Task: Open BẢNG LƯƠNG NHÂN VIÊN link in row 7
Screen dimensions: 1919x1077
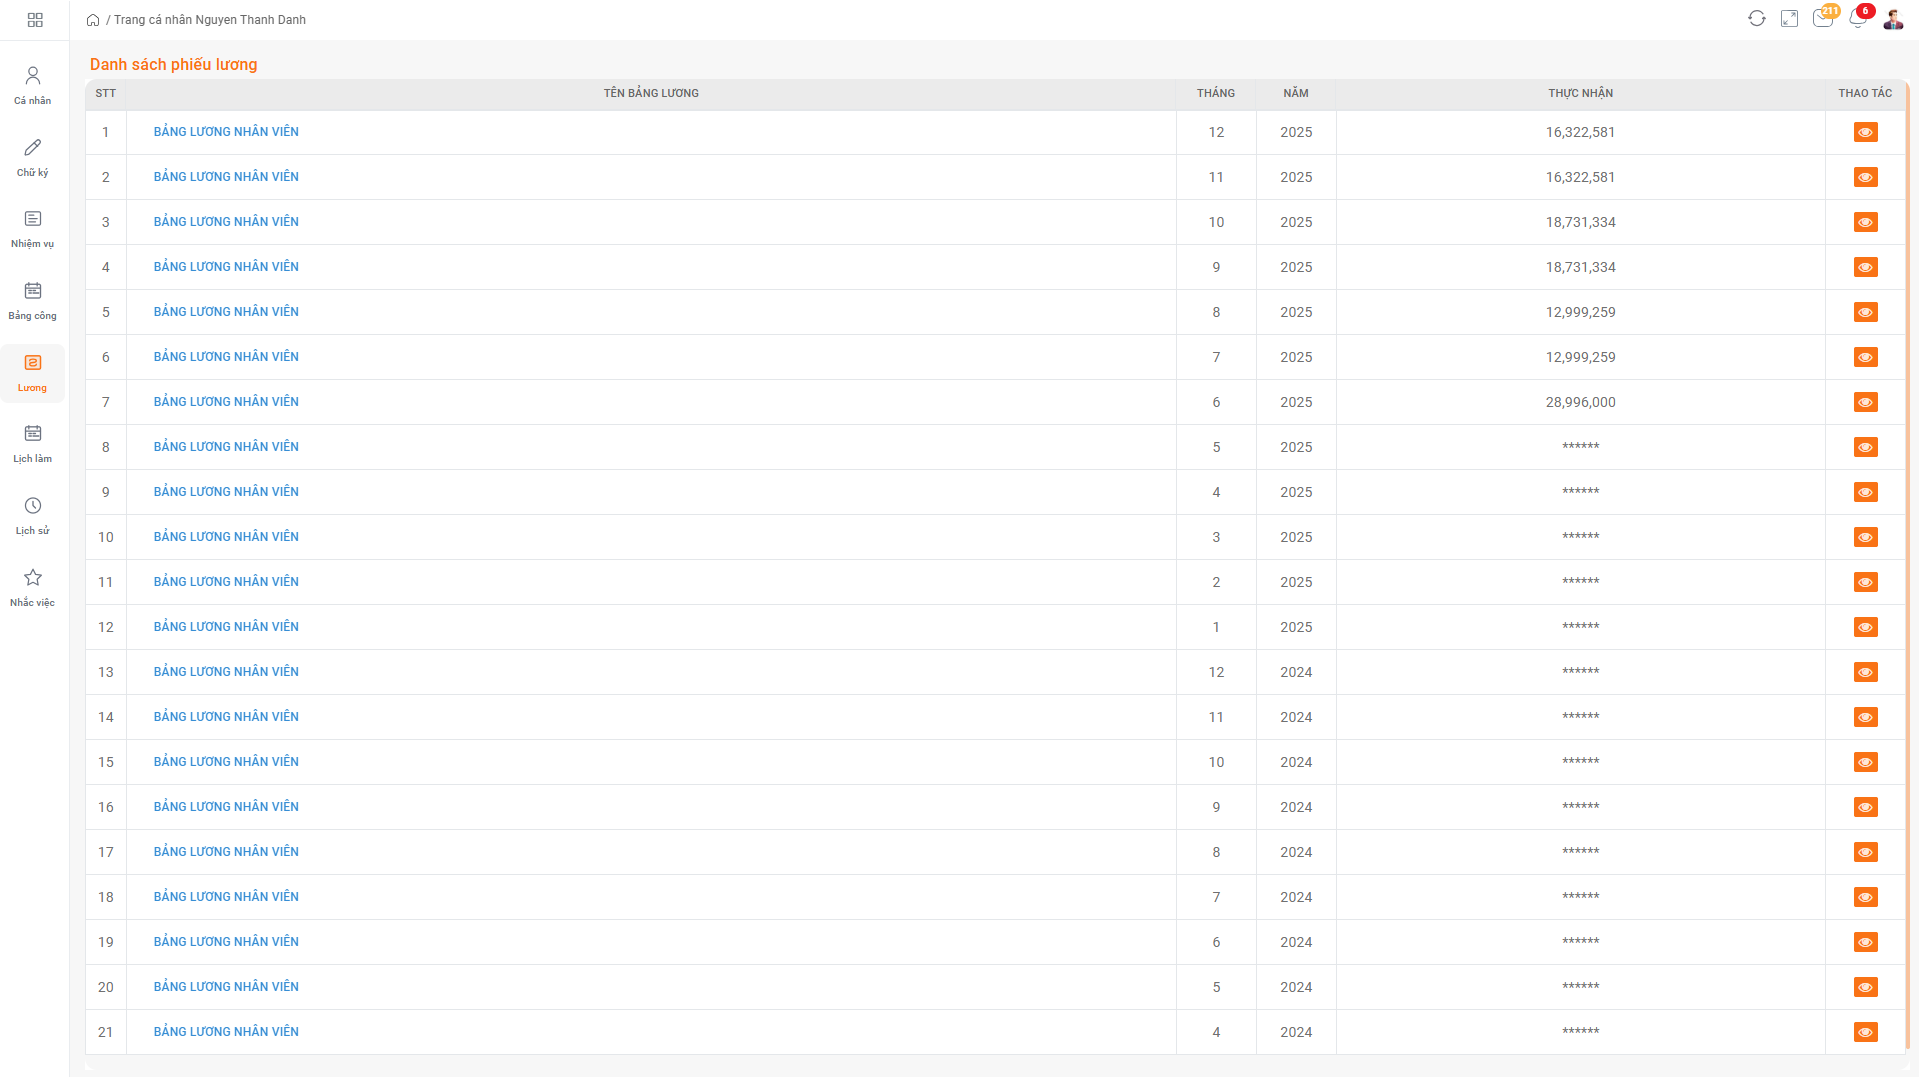Action: [x=226, y=402]
